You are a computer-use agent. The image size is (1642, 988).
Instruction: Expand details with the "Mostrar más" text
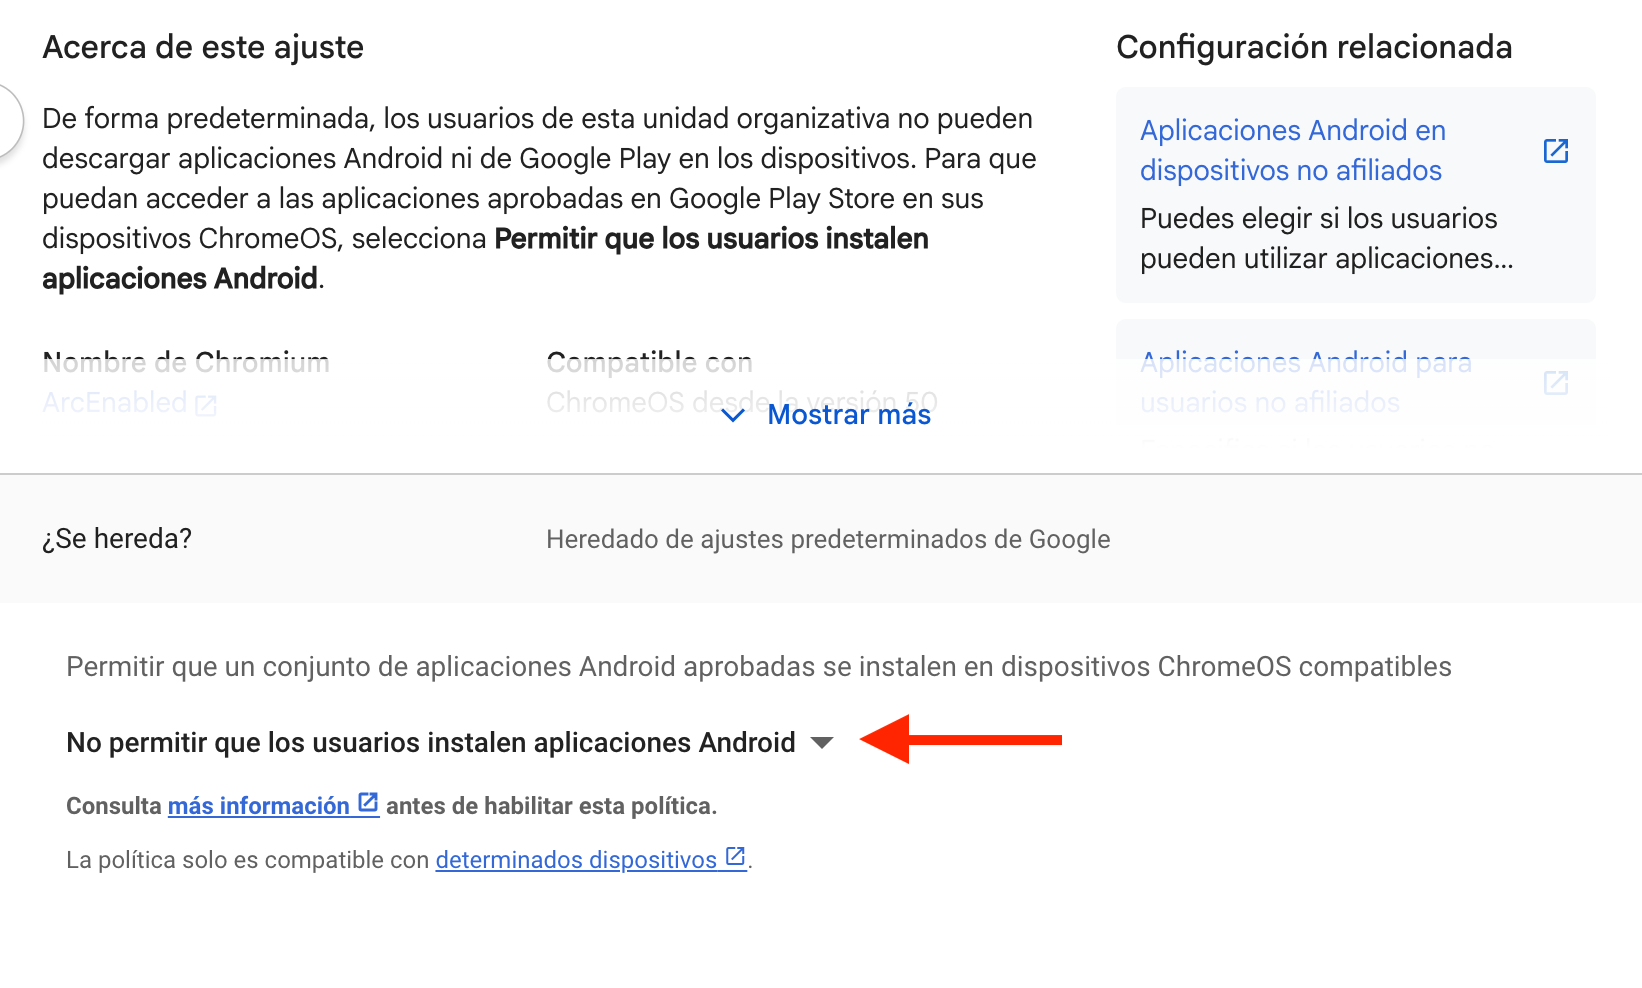pyautogui.click(x=849, y=415)
